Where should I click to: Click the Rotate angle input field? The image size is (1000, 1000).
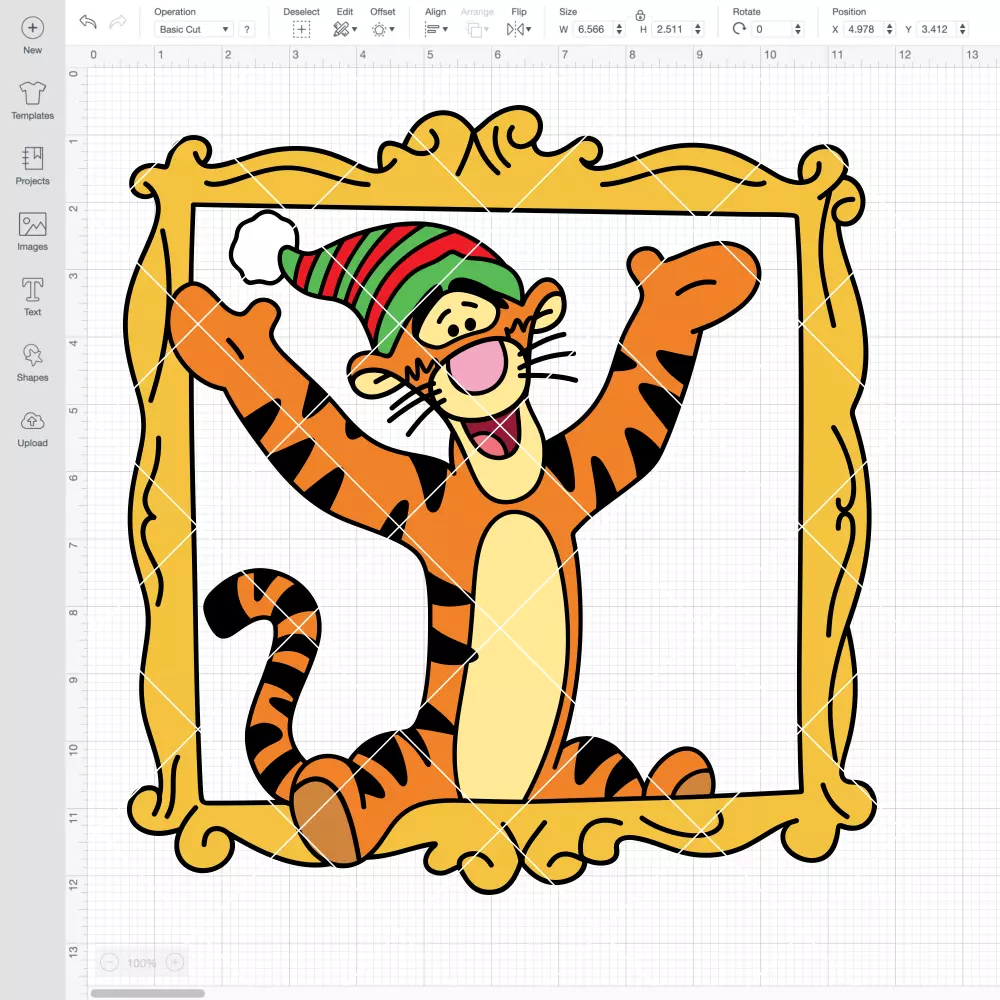pyautogui.click(x=772, y=29)
